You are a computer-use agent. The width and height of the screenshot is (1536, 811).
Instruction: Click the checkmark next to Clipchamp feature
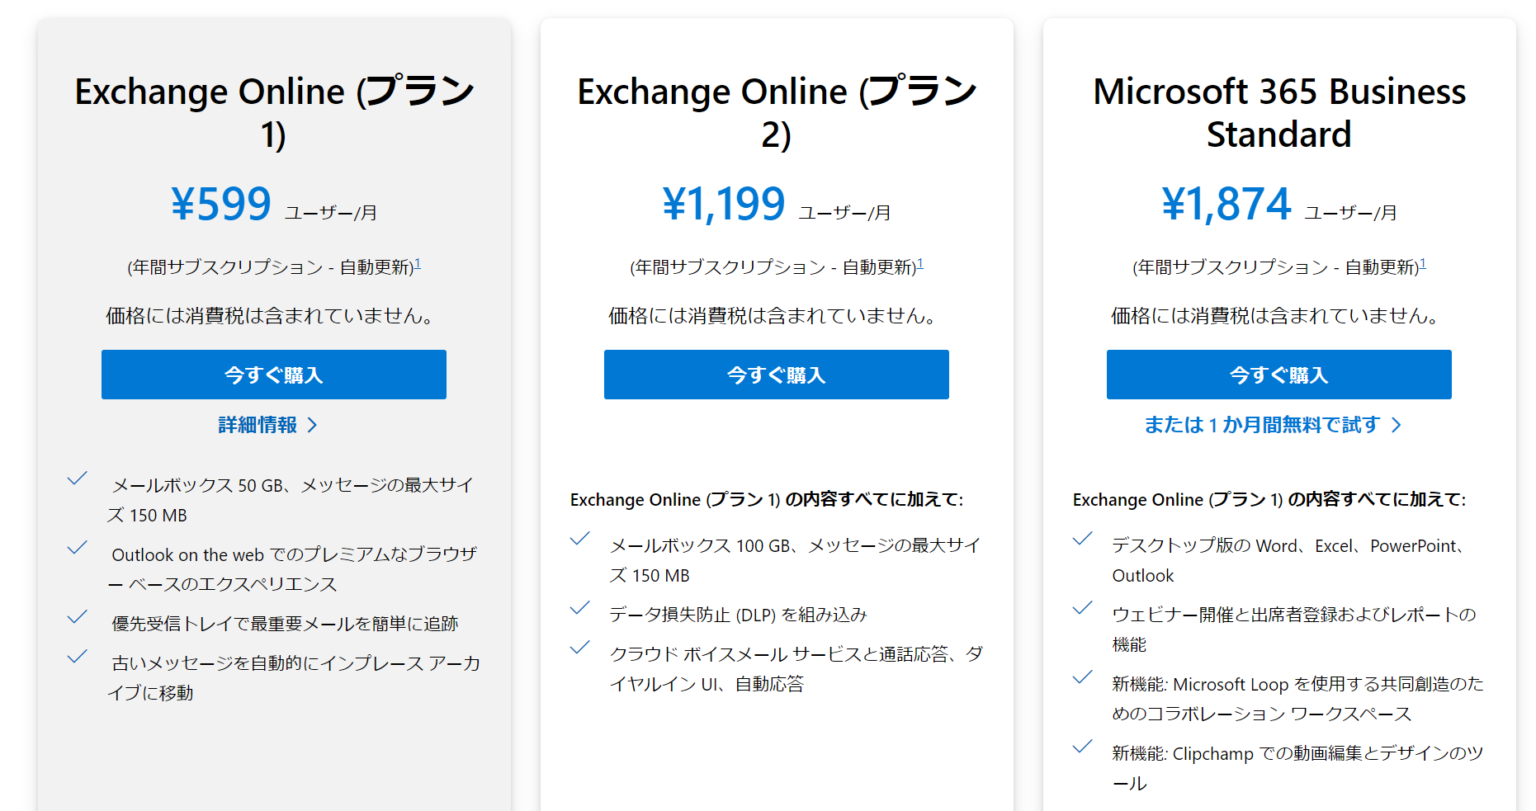pyautogui.click(x=1082, y=747)
